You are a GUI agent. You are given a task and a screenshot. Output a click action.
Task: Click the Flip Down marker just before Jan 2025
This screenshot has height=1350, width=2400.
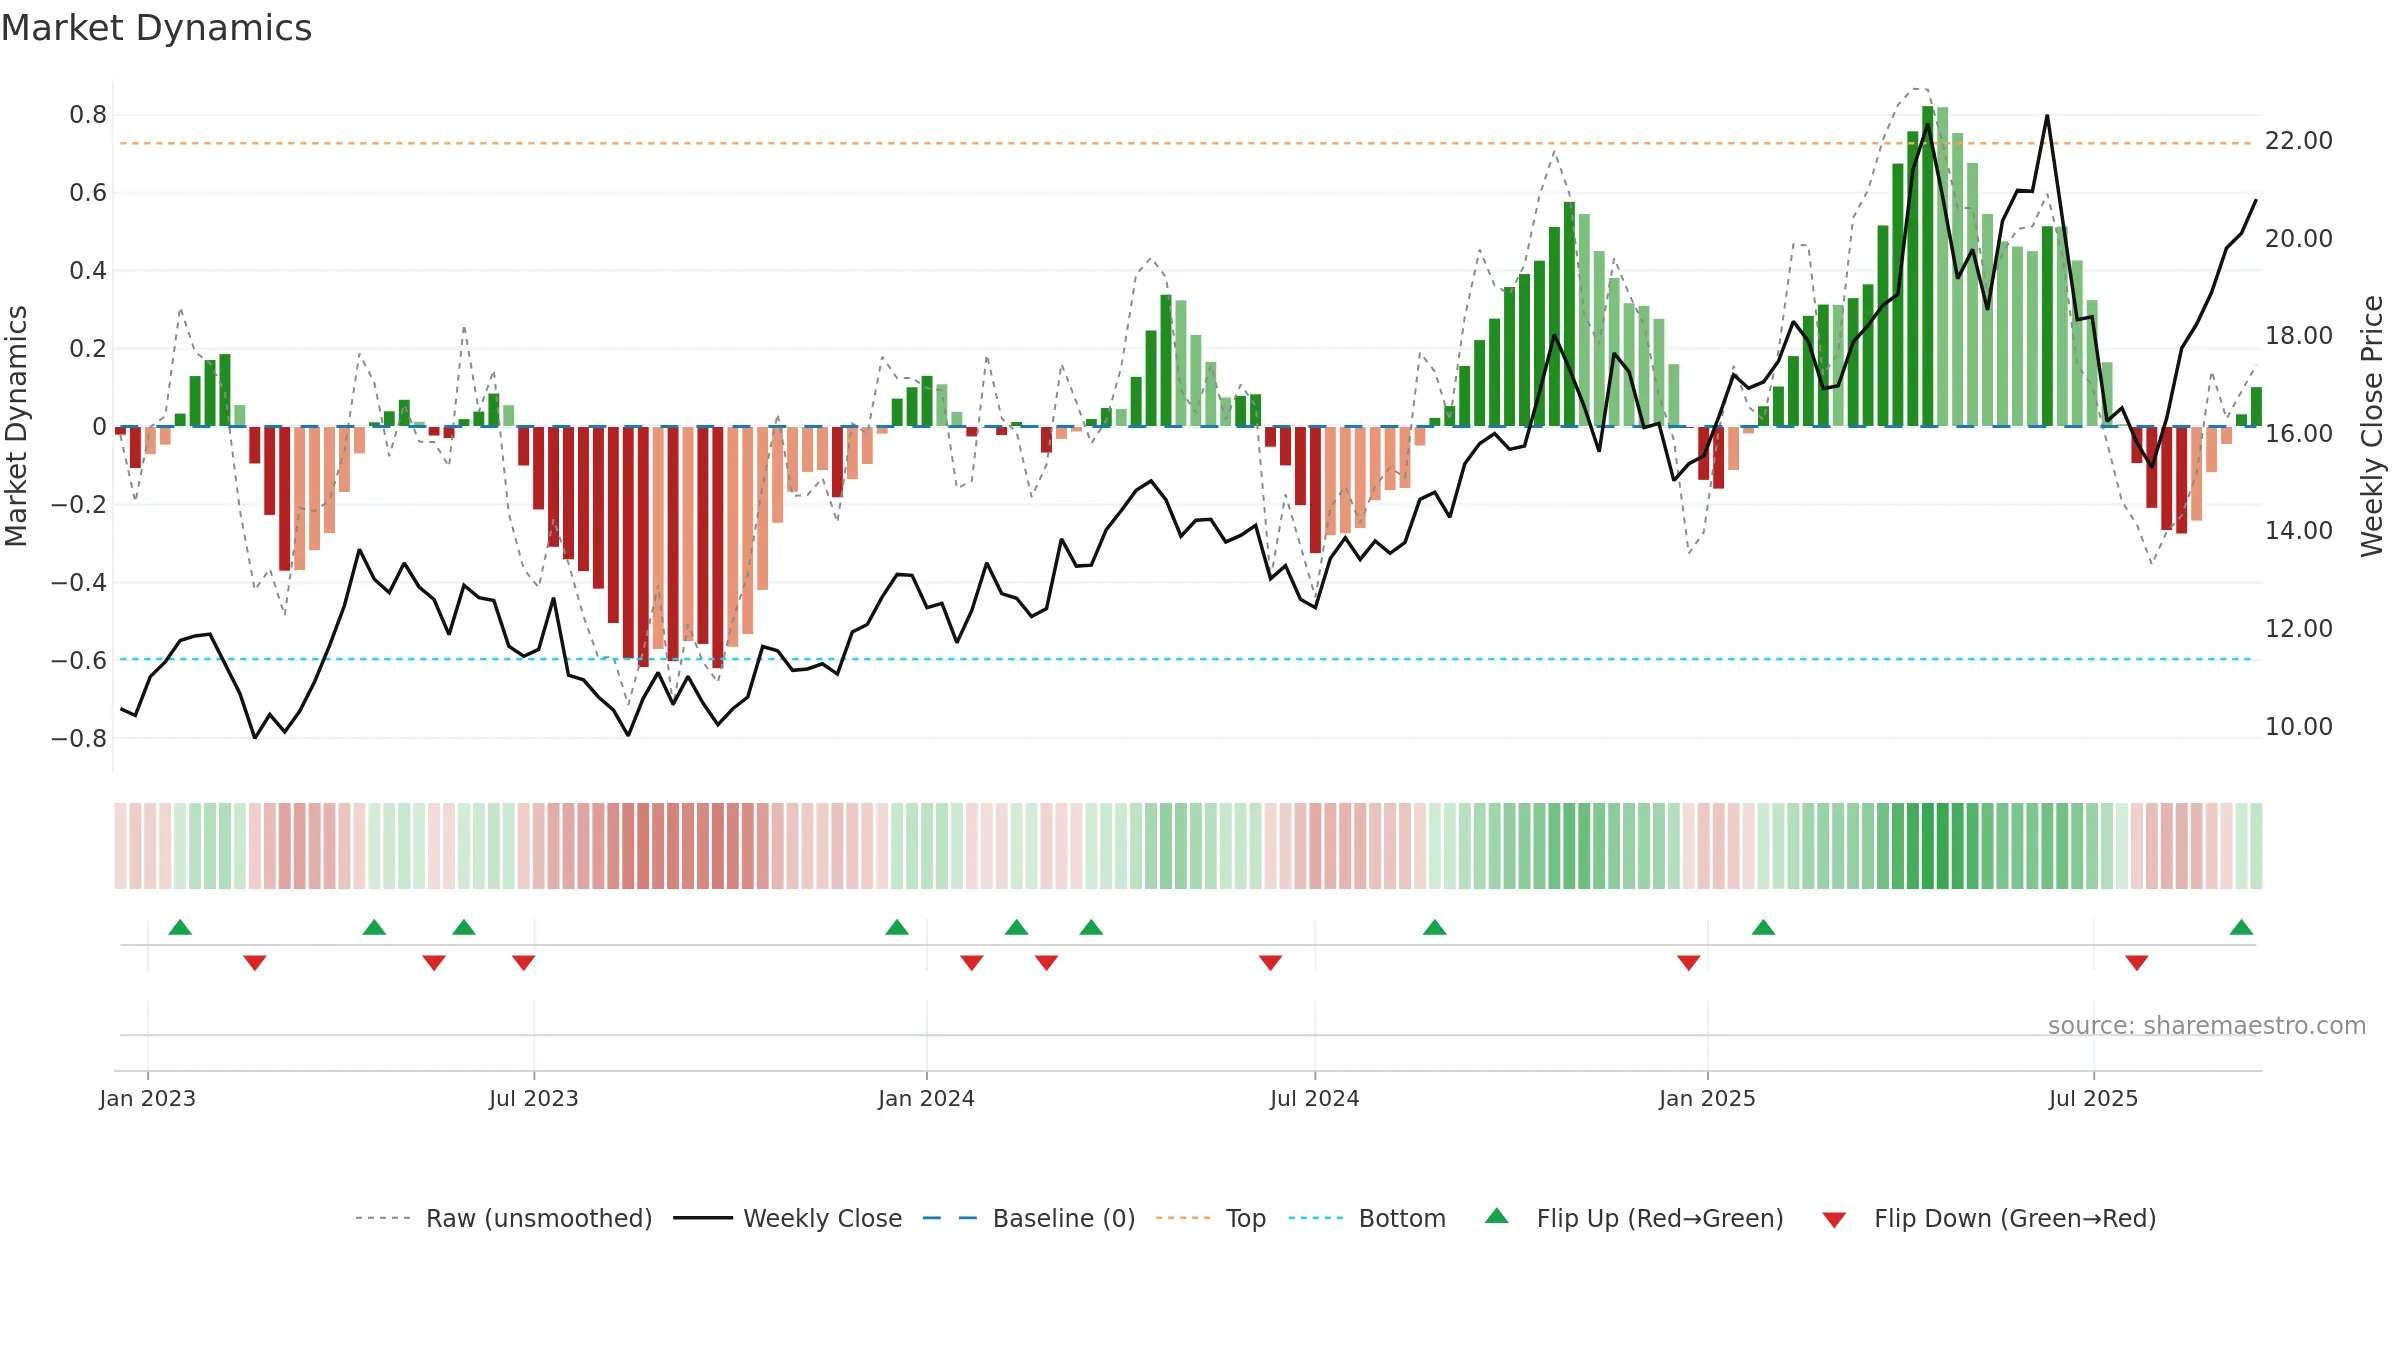pyautogui.click(x=1689, y=962)
